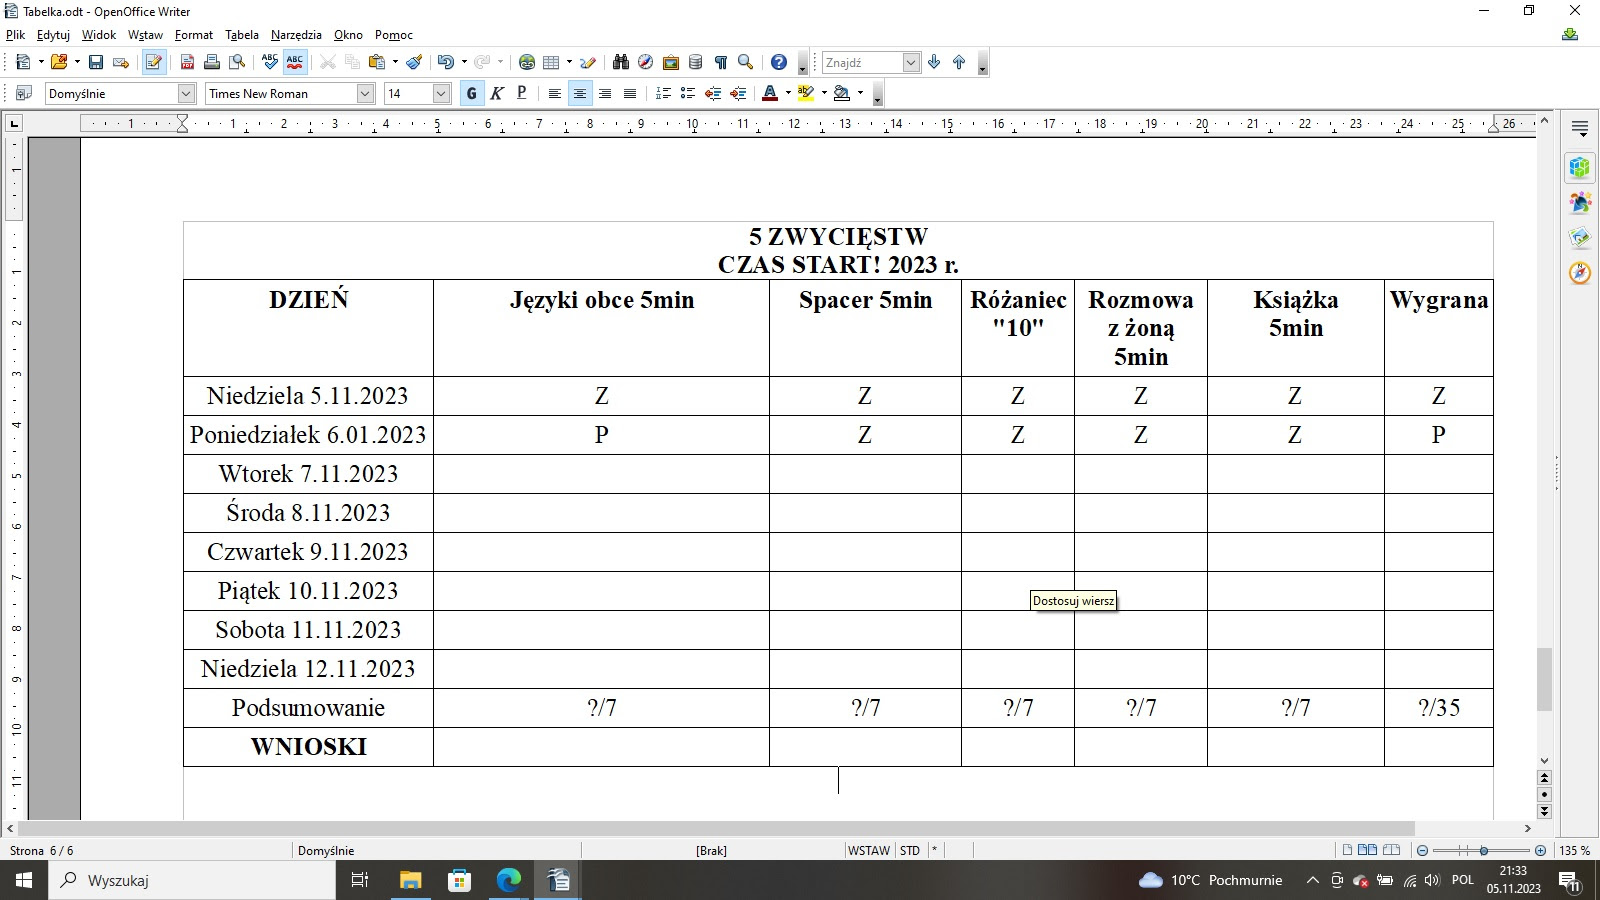This screenshot has width=1600, height=900.
Task: Open Times New Roman font dropdown
Action: point(365,93)
